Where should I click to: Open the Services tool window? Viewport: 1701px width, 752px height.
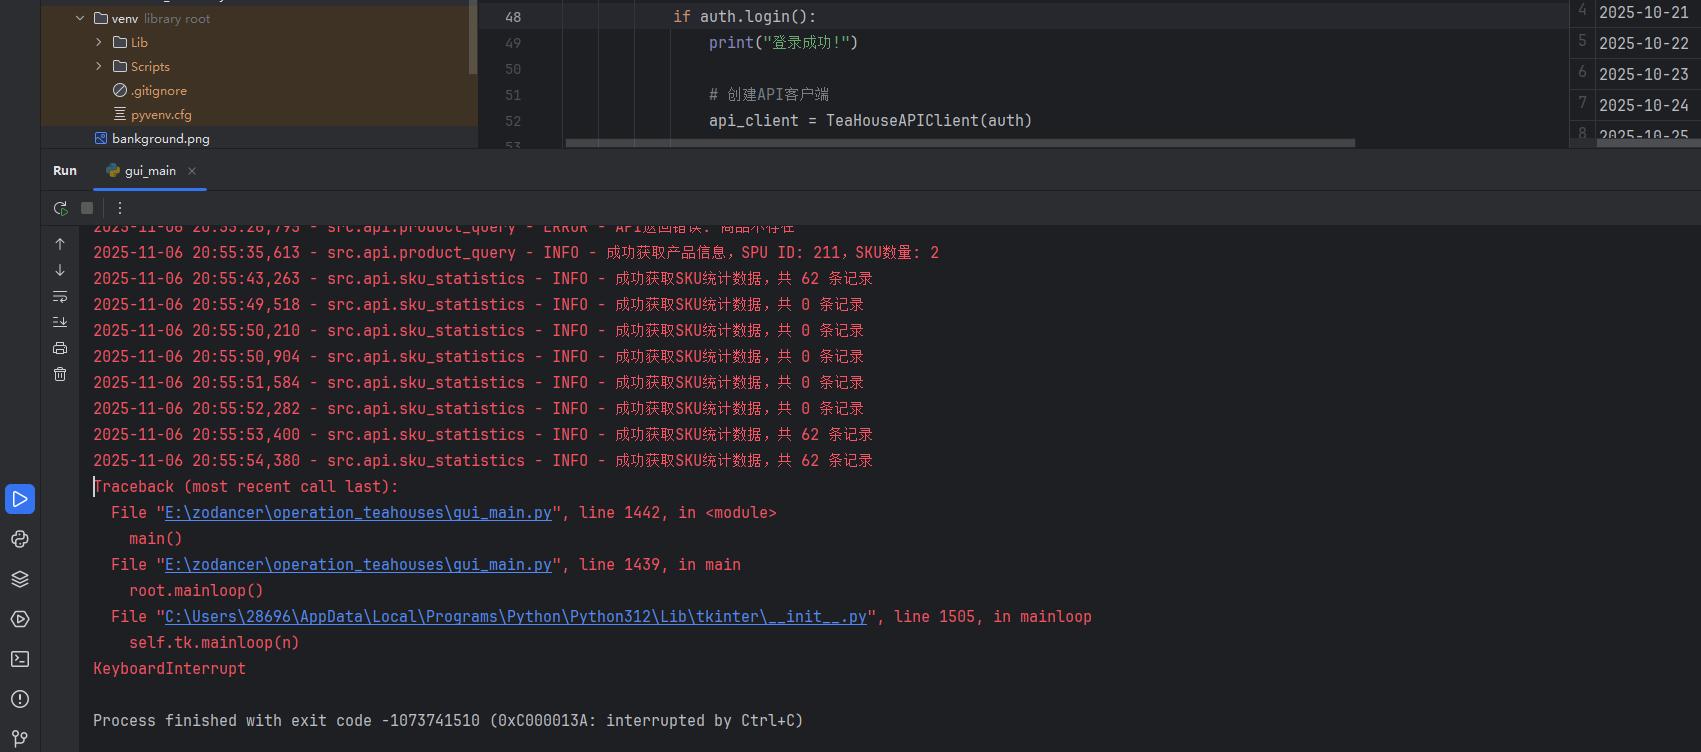[x=20, y=619]
